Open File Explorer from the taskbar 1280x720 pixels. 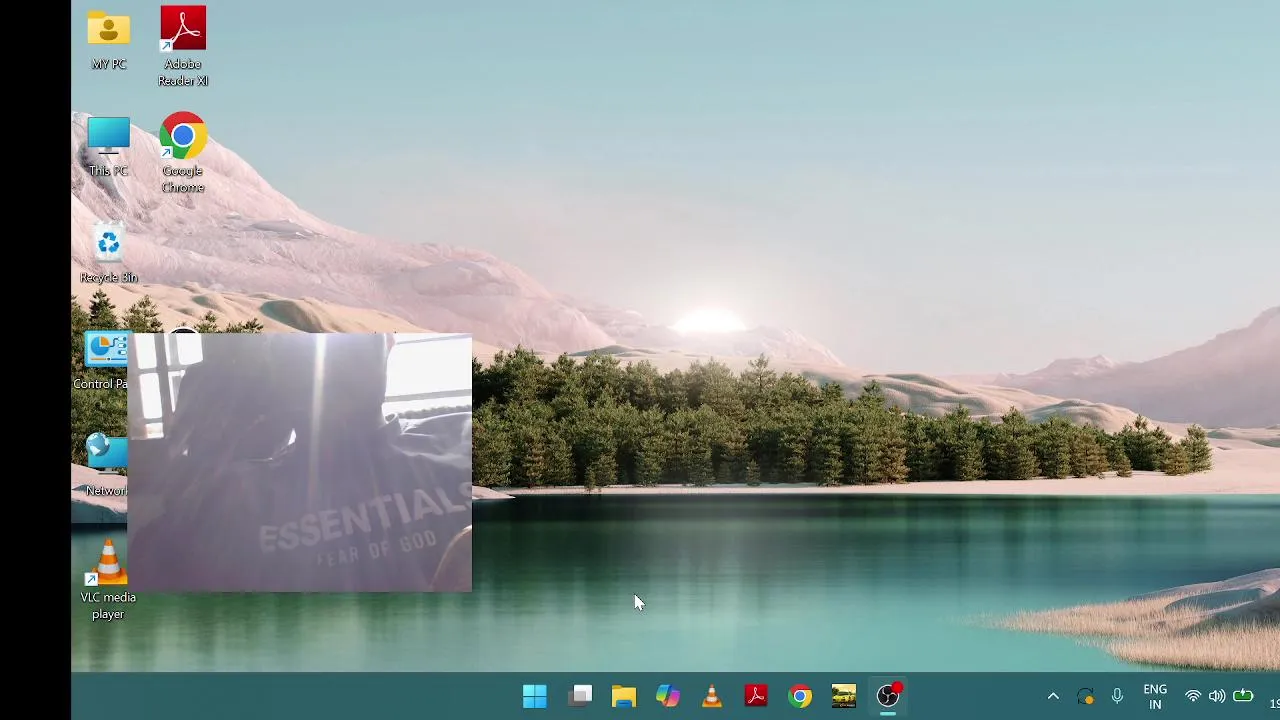624,696
